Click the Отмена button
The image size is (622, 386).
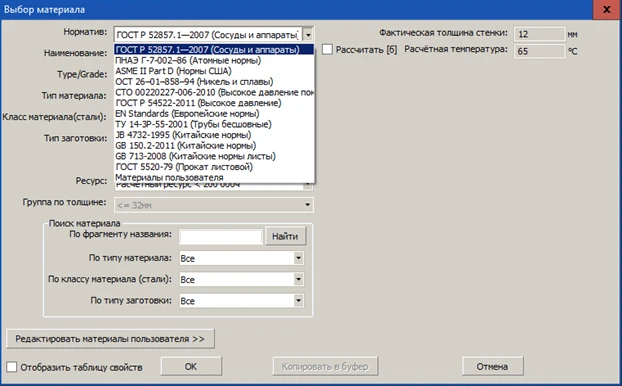[492, 367]
